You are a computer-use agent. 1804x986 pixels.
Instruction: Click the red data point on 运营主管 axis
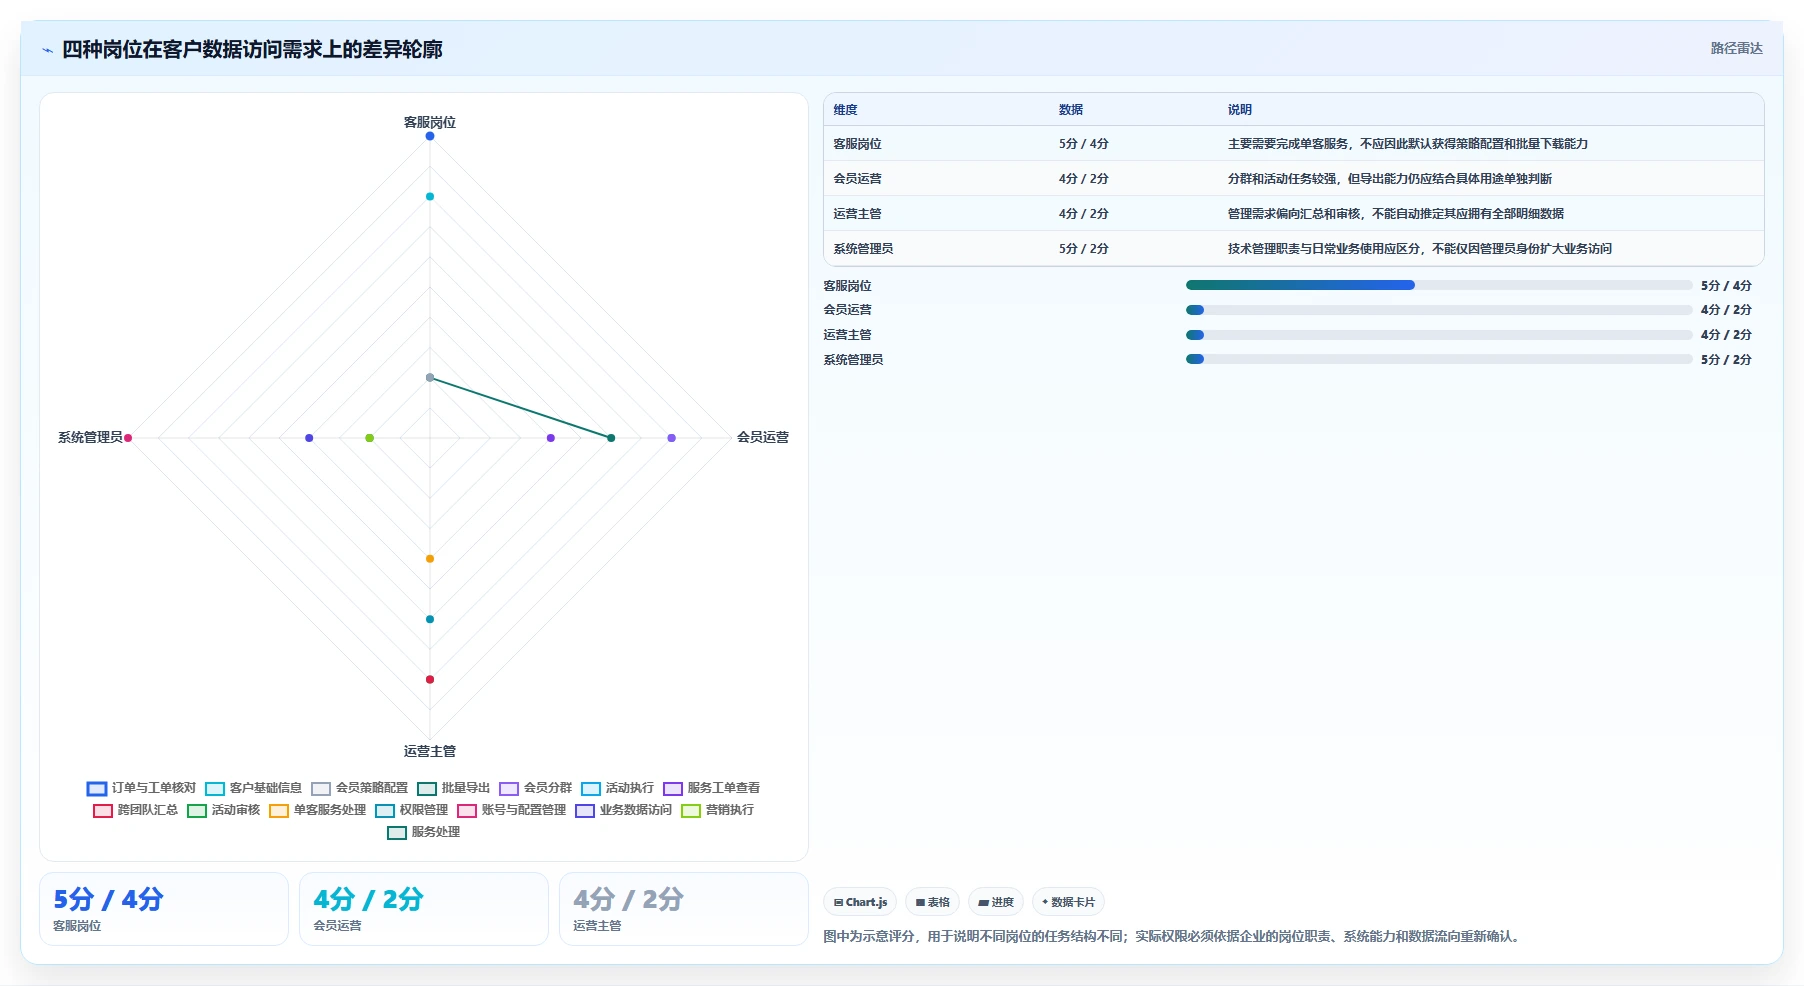[430, 680]
